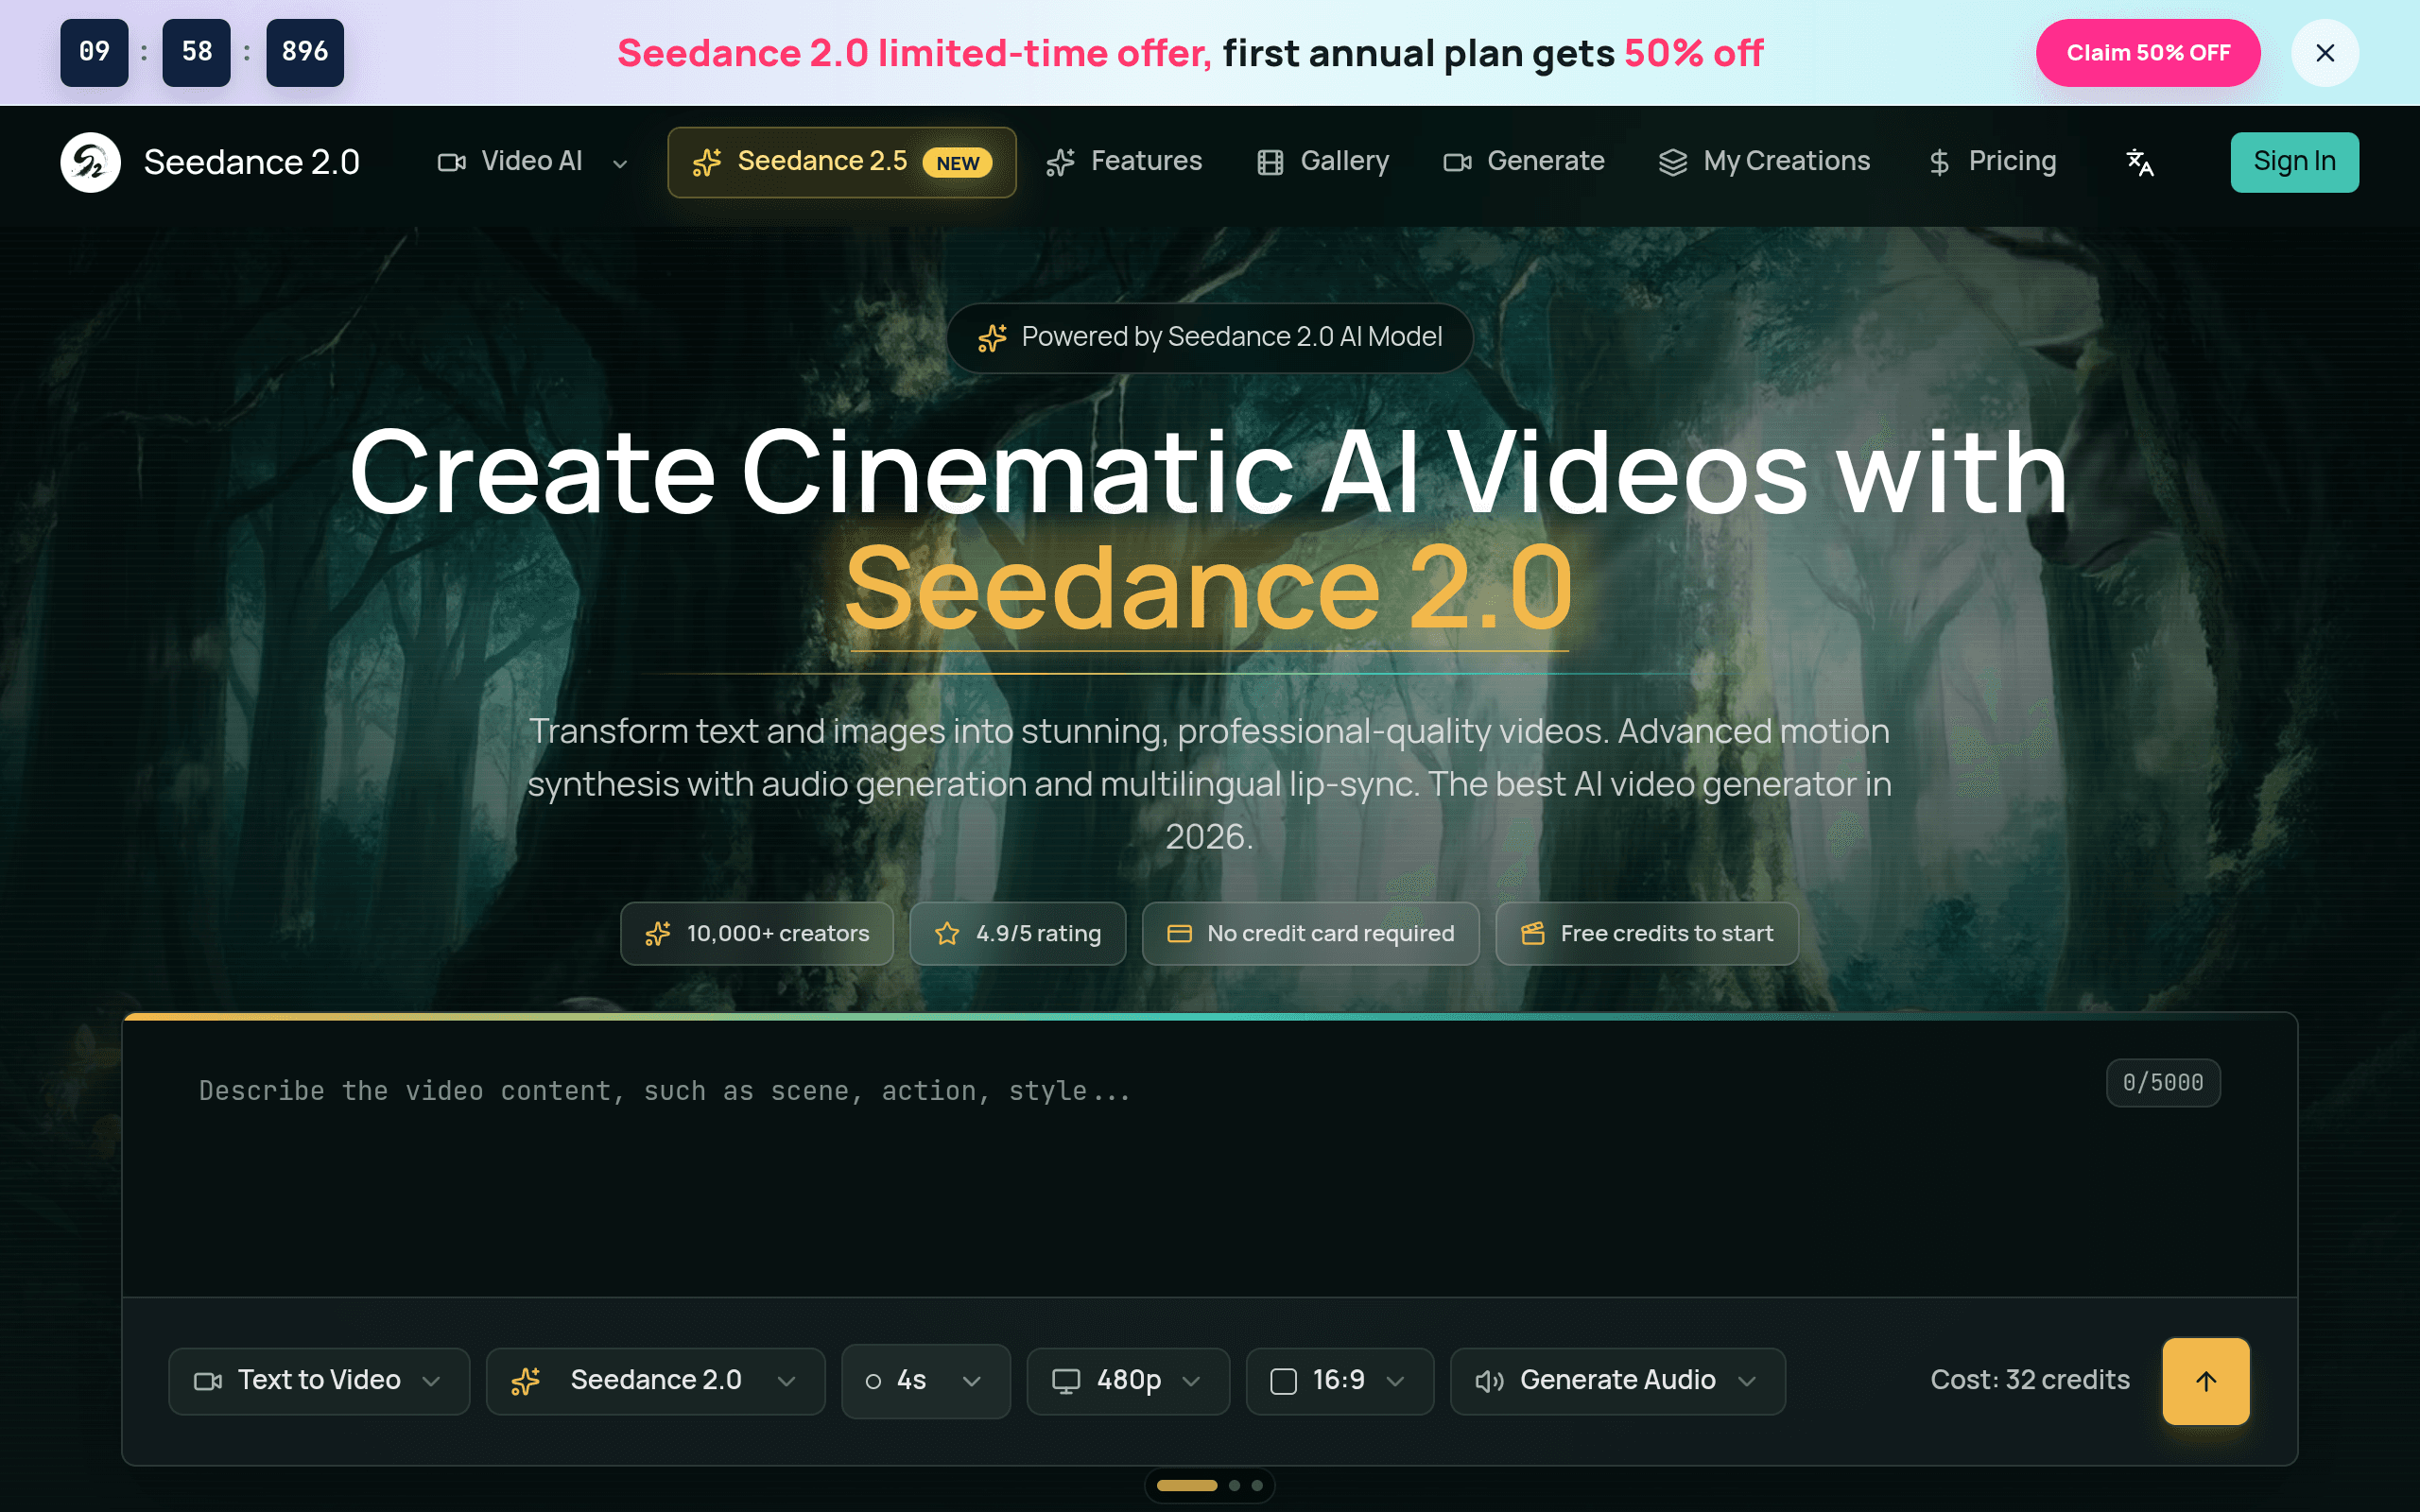Open the Seedance 2.0 model dropdown

click(x=656, y=1381)
